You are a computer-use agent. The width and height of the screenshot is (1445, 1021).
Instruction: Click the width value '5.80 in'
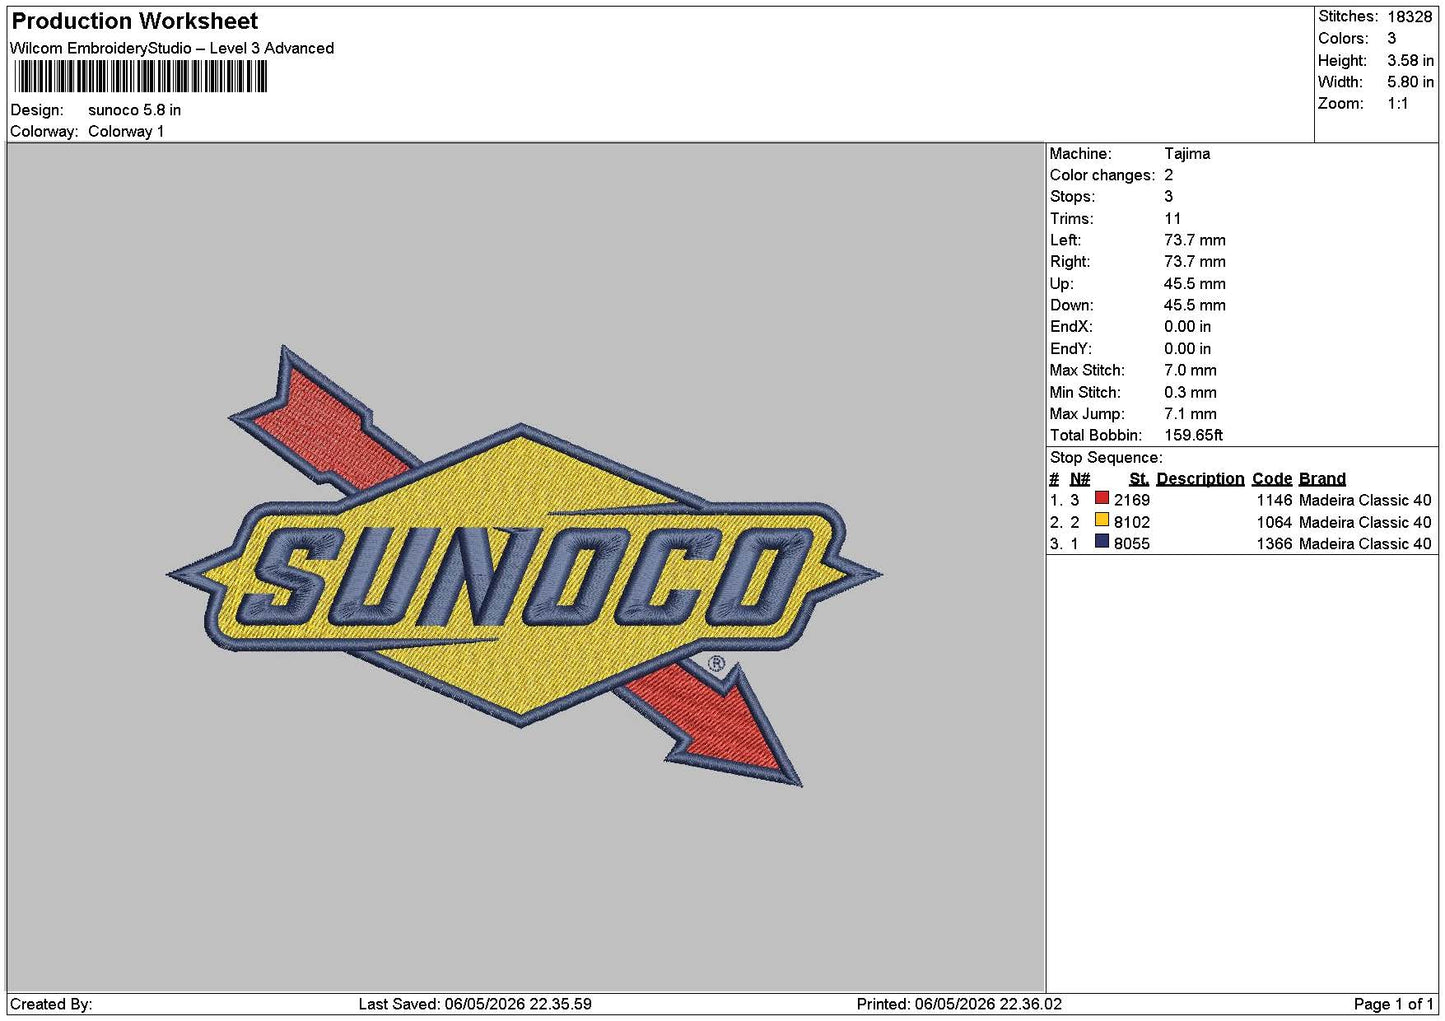[1410, 82]
